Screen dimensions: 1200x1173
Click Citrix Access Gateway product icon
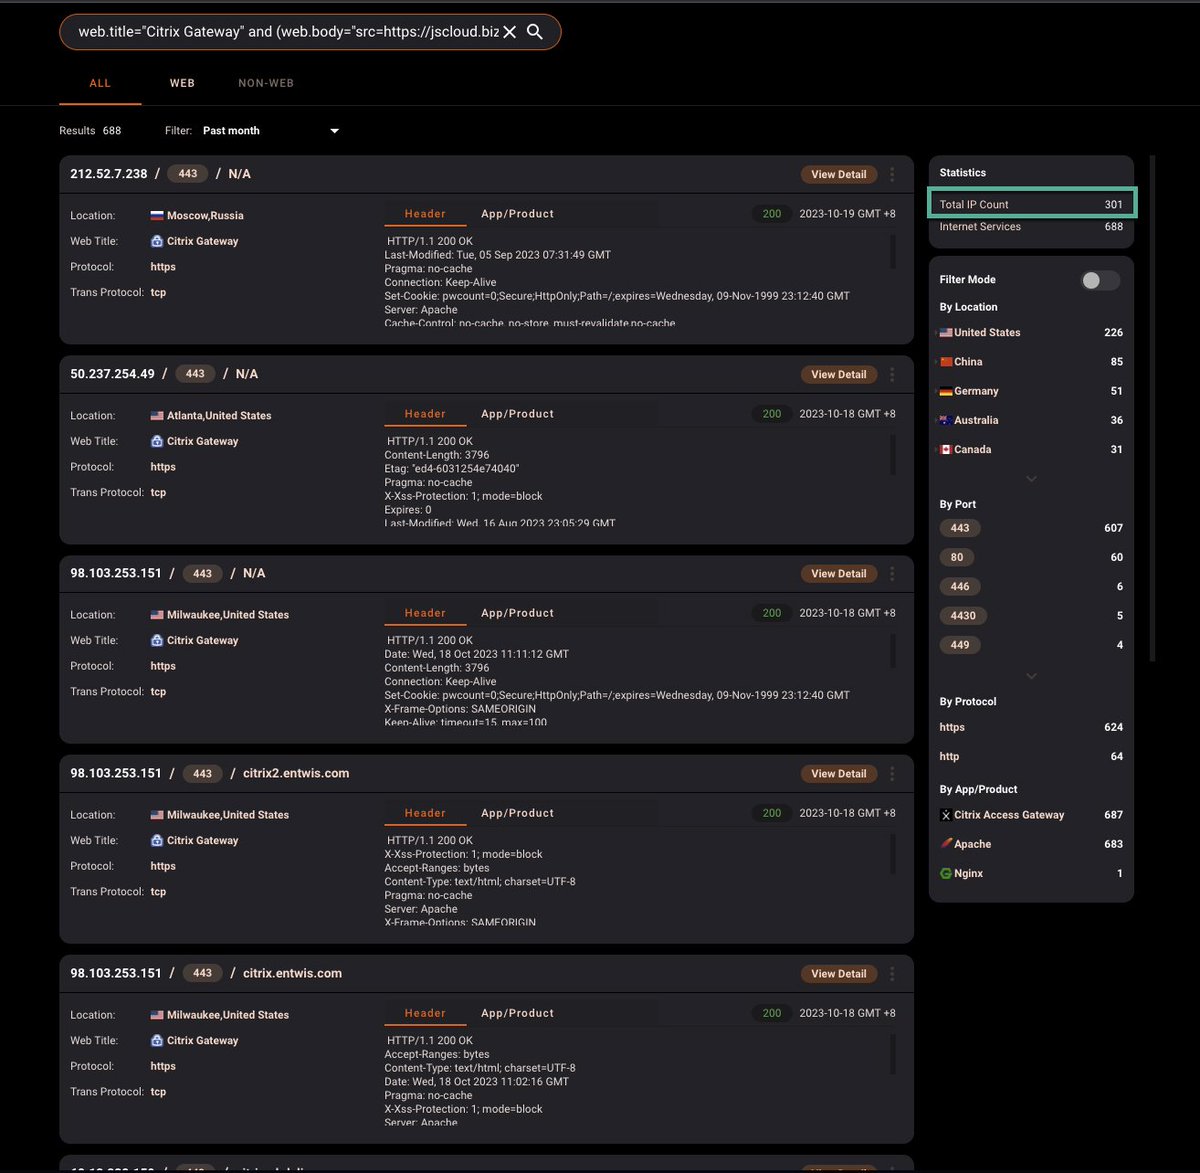point(946,815)
